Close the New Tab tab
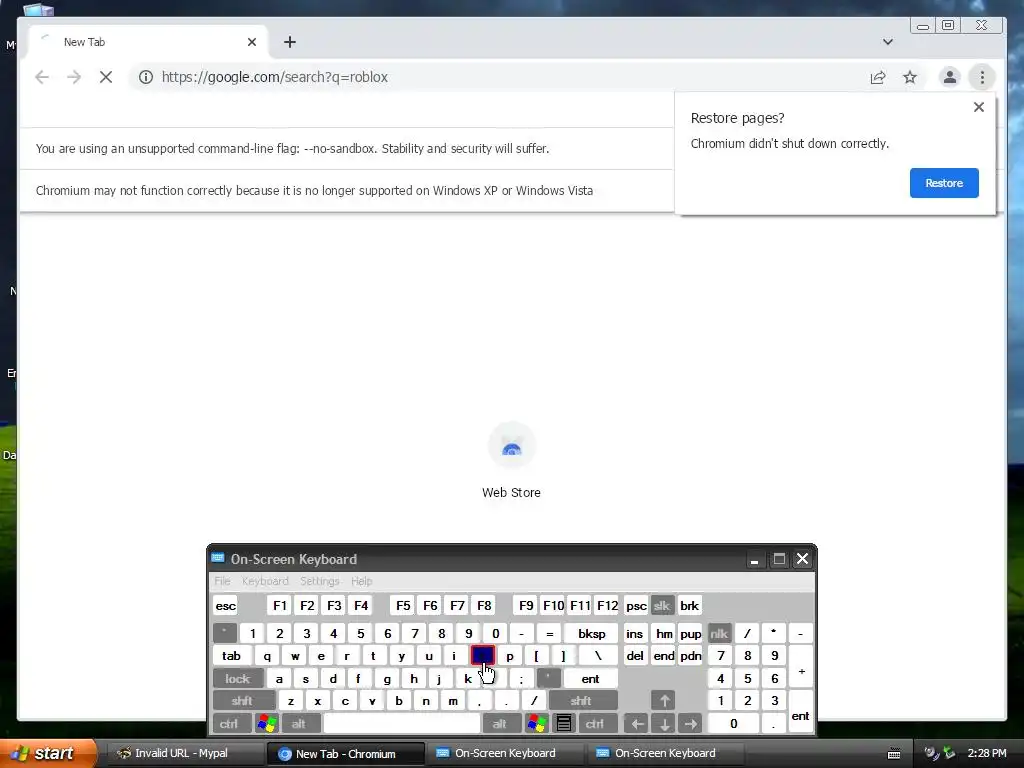 coord(252,42)
